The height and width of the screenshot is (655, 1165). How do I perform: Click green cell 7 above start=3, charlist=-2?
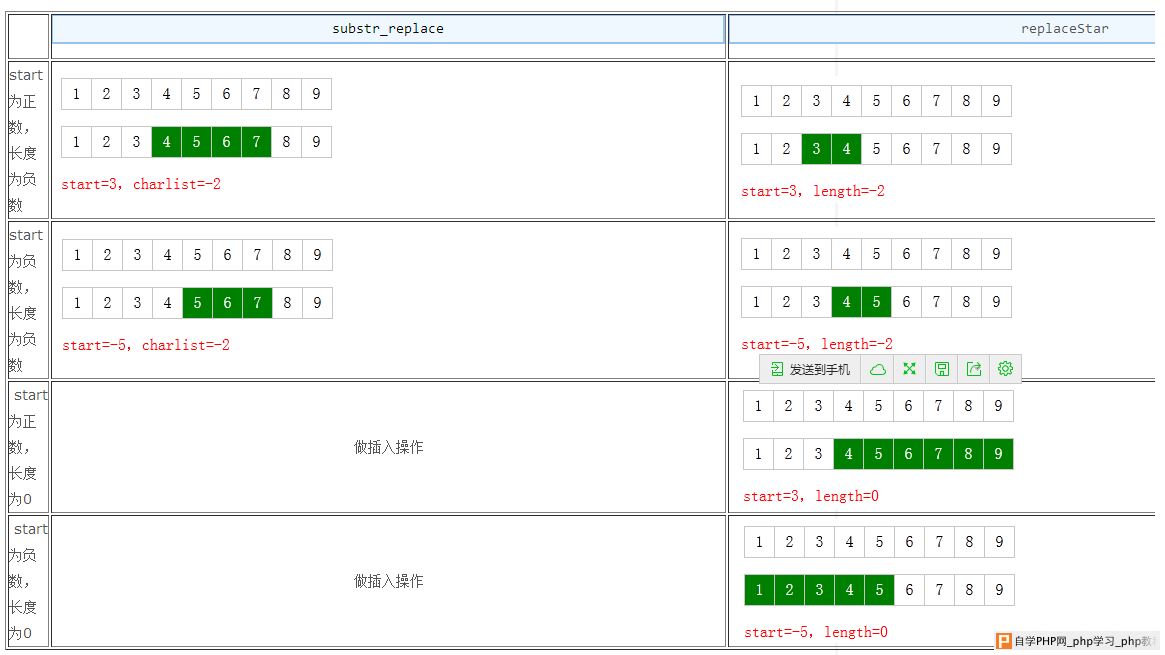256,142
